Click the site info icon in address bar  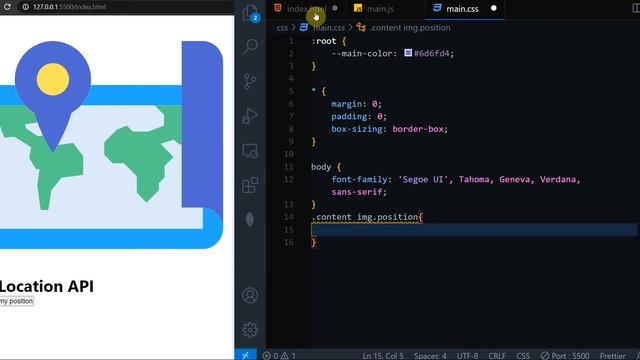click(25, 7)
